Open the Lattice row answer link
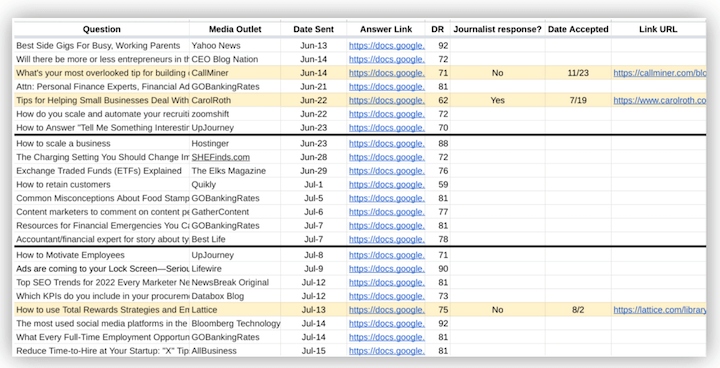720x368 pixels. click(387, 310)
